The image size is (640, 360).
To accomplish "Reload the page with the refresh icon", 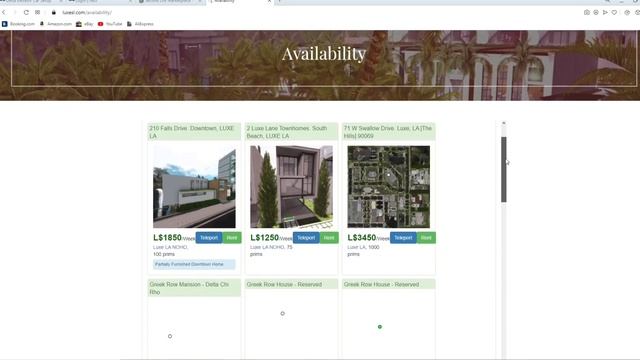I will pos(26,13).
